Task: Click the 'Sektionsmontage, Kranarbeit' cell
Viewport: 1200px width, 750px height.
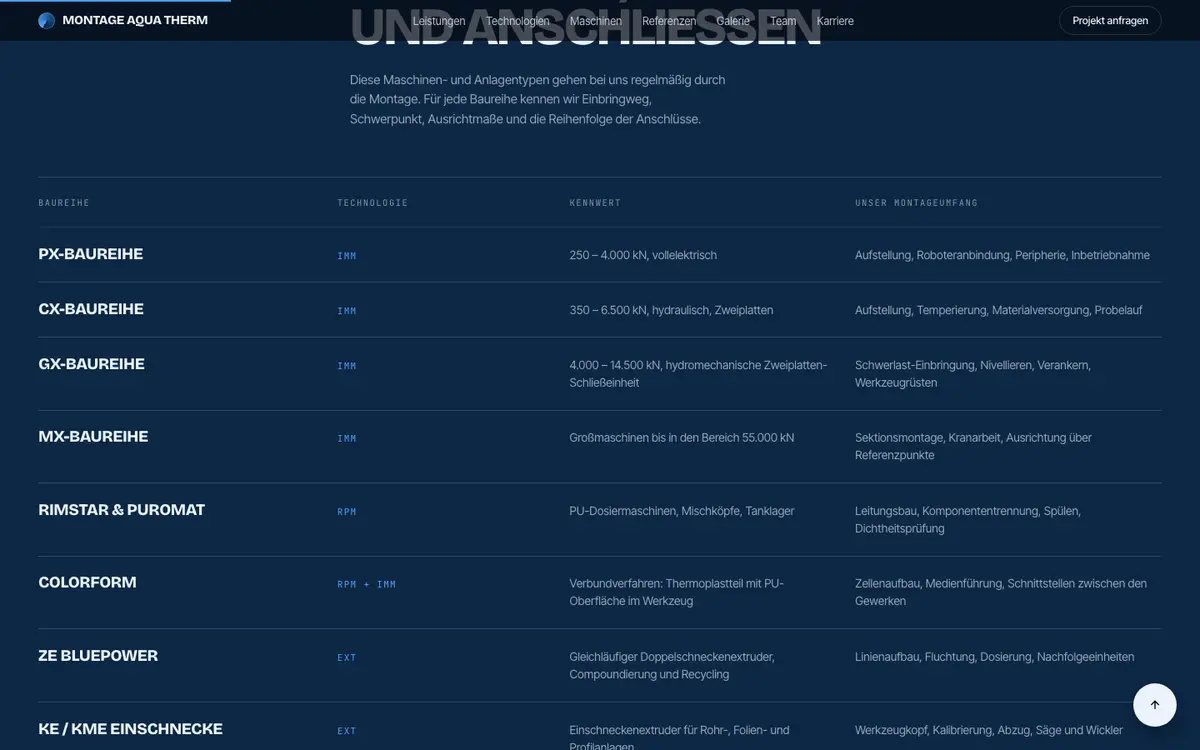Action: click(973, 446)
